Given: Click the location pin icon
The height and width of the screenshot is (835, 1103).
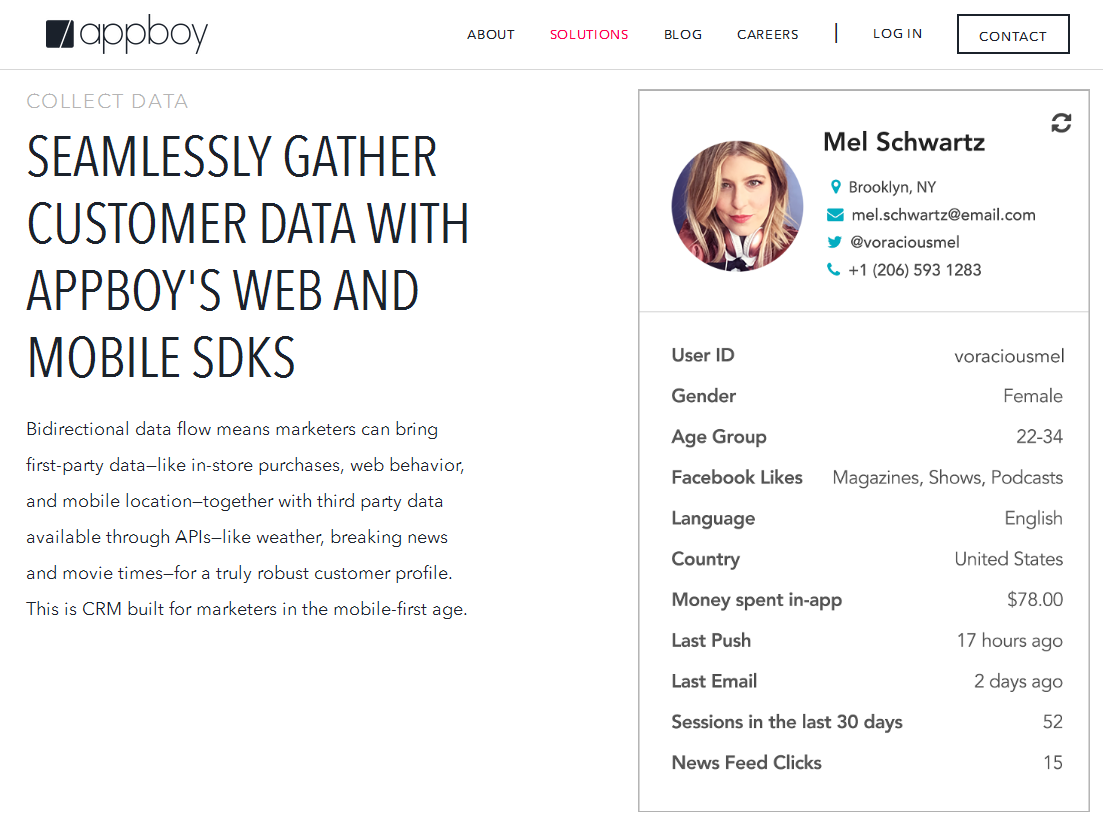Looking at the screenshot, I should (836, 187).
